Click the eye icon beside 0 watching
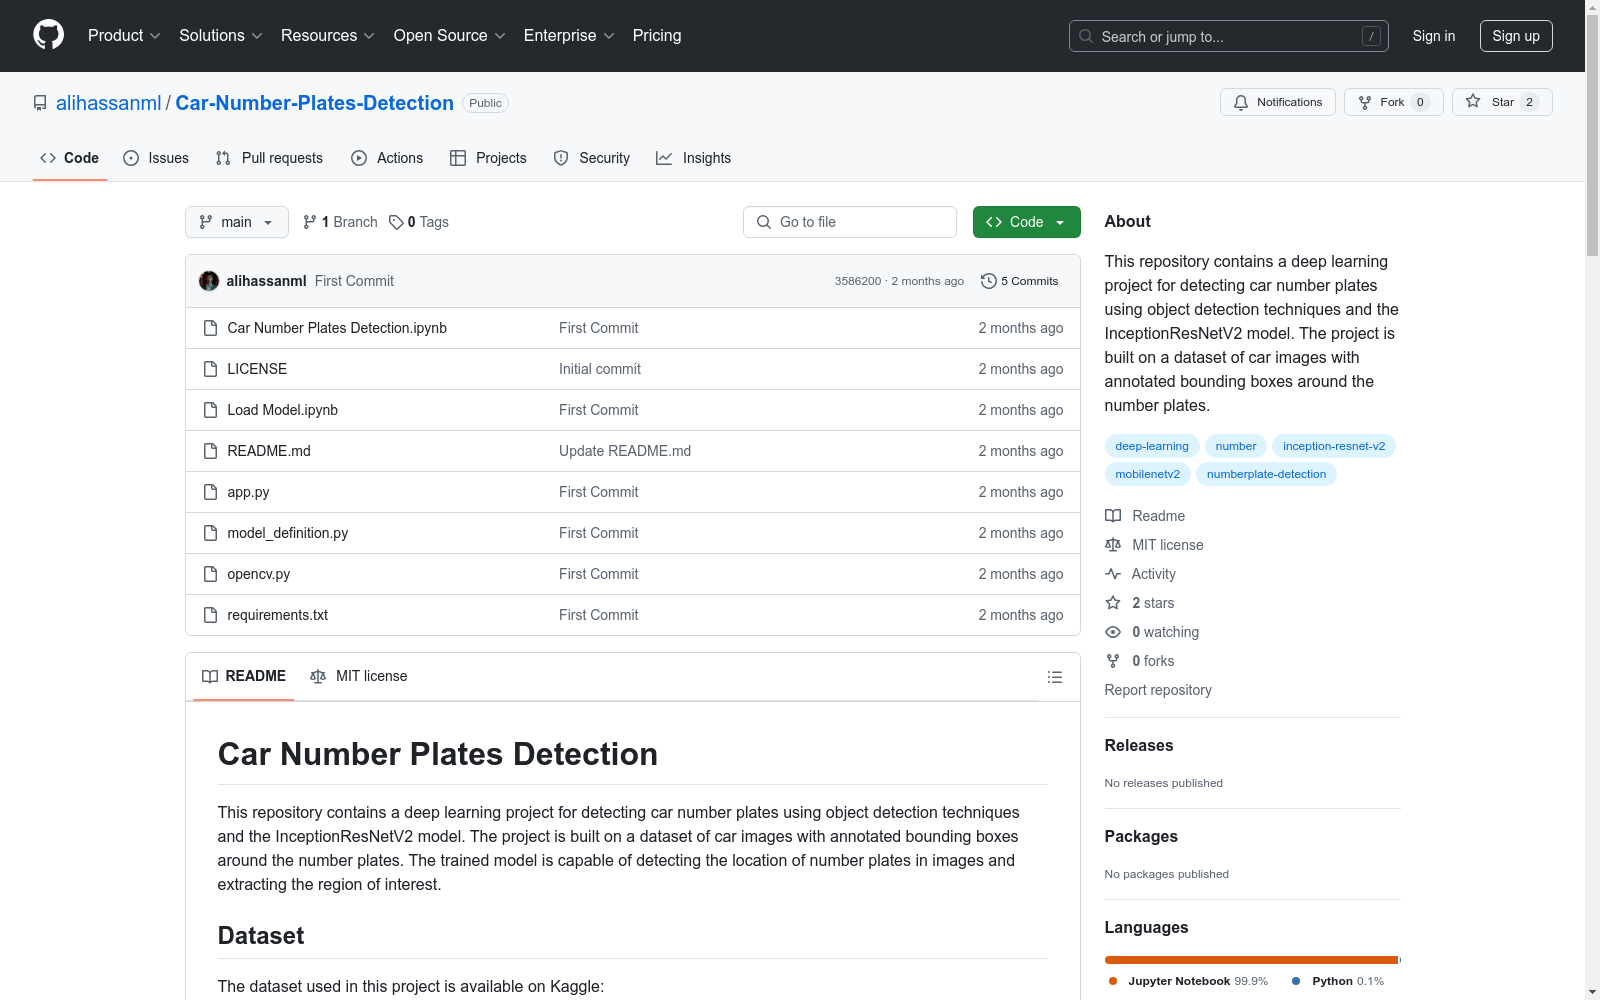The height and width of the screenshot is (1000, 1600). 1113,632
